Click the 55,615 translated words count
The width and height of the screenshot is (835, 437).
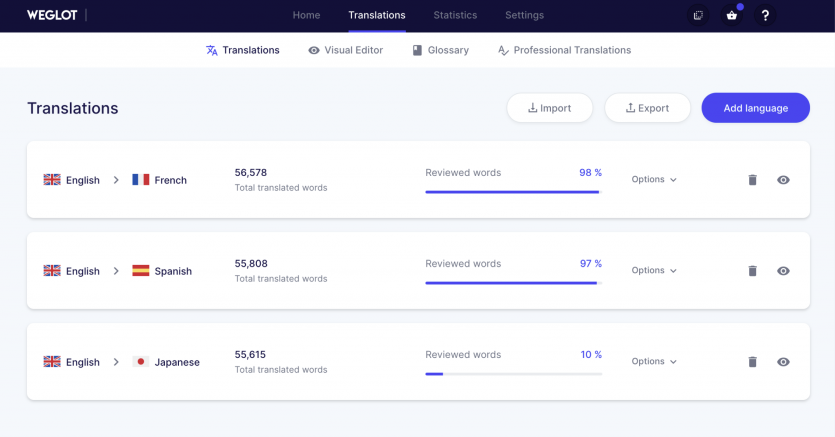(x=250, y=354)
